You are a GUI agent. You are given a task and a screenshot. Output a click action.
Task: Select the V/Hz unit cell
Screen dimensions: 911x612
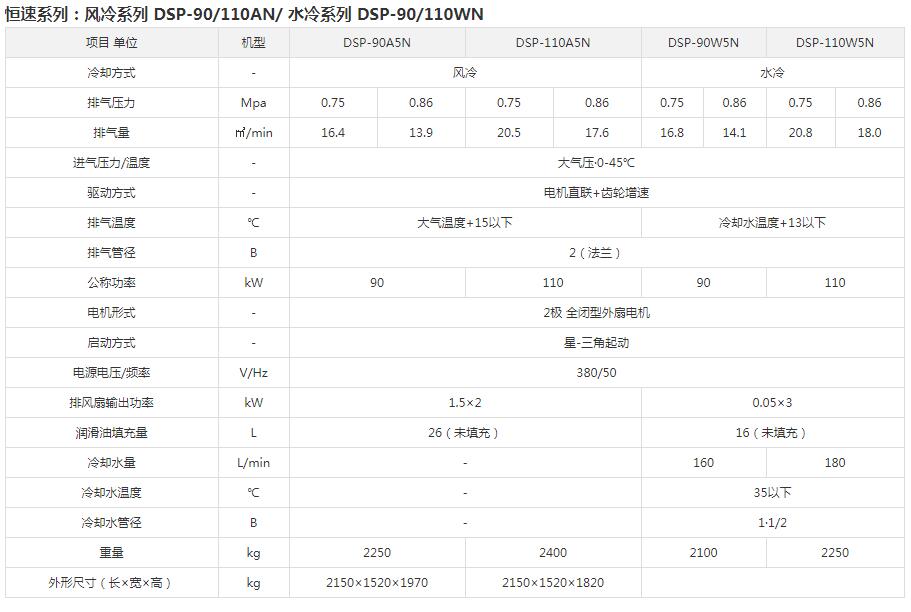click(253, 373)
